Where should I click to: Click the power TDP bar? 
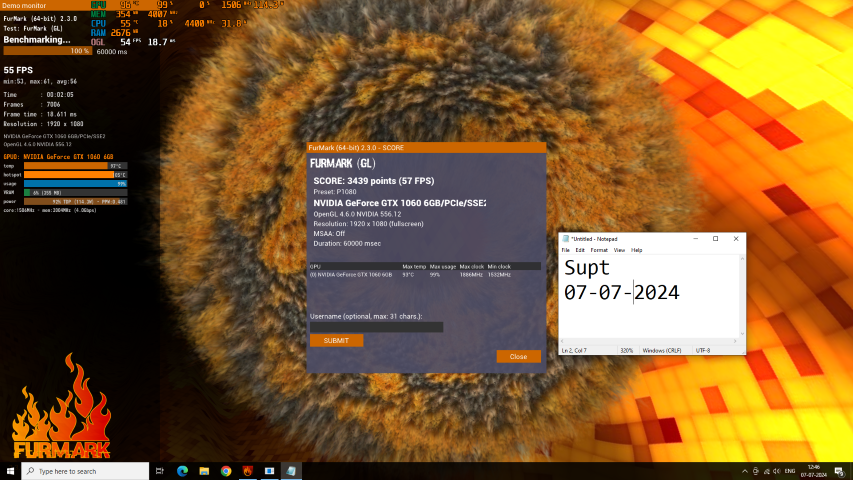76,201
